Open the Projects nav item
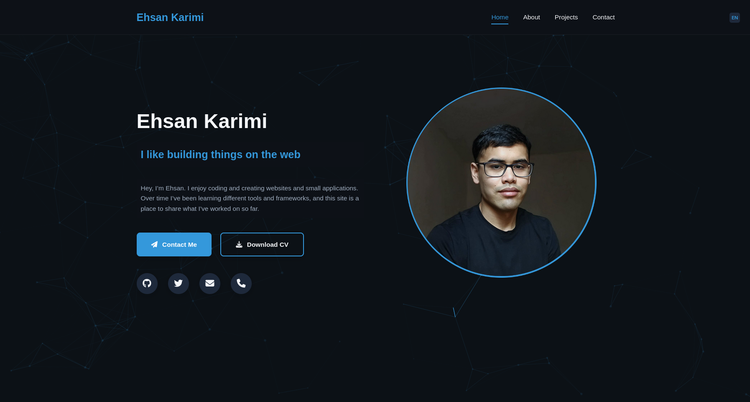Image resolution: width=750 pixels, height=402 pixels. pos(566,17)
